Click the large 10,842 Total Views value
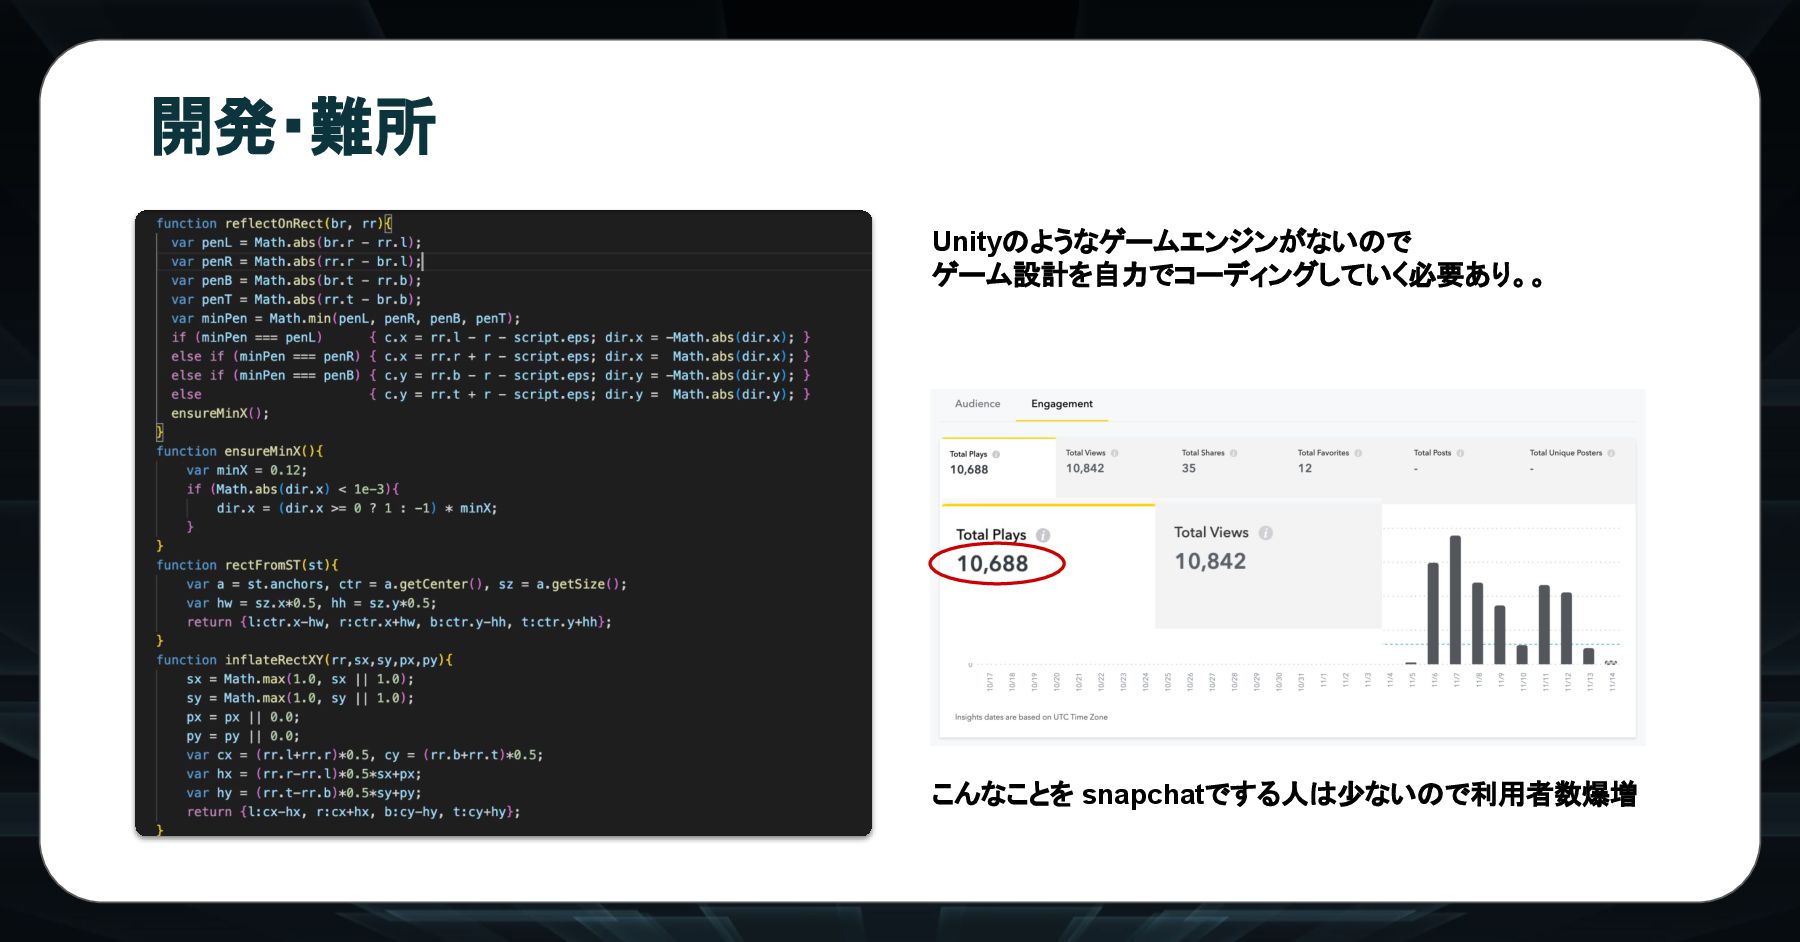1800x942 pixels. [1210, 562]
